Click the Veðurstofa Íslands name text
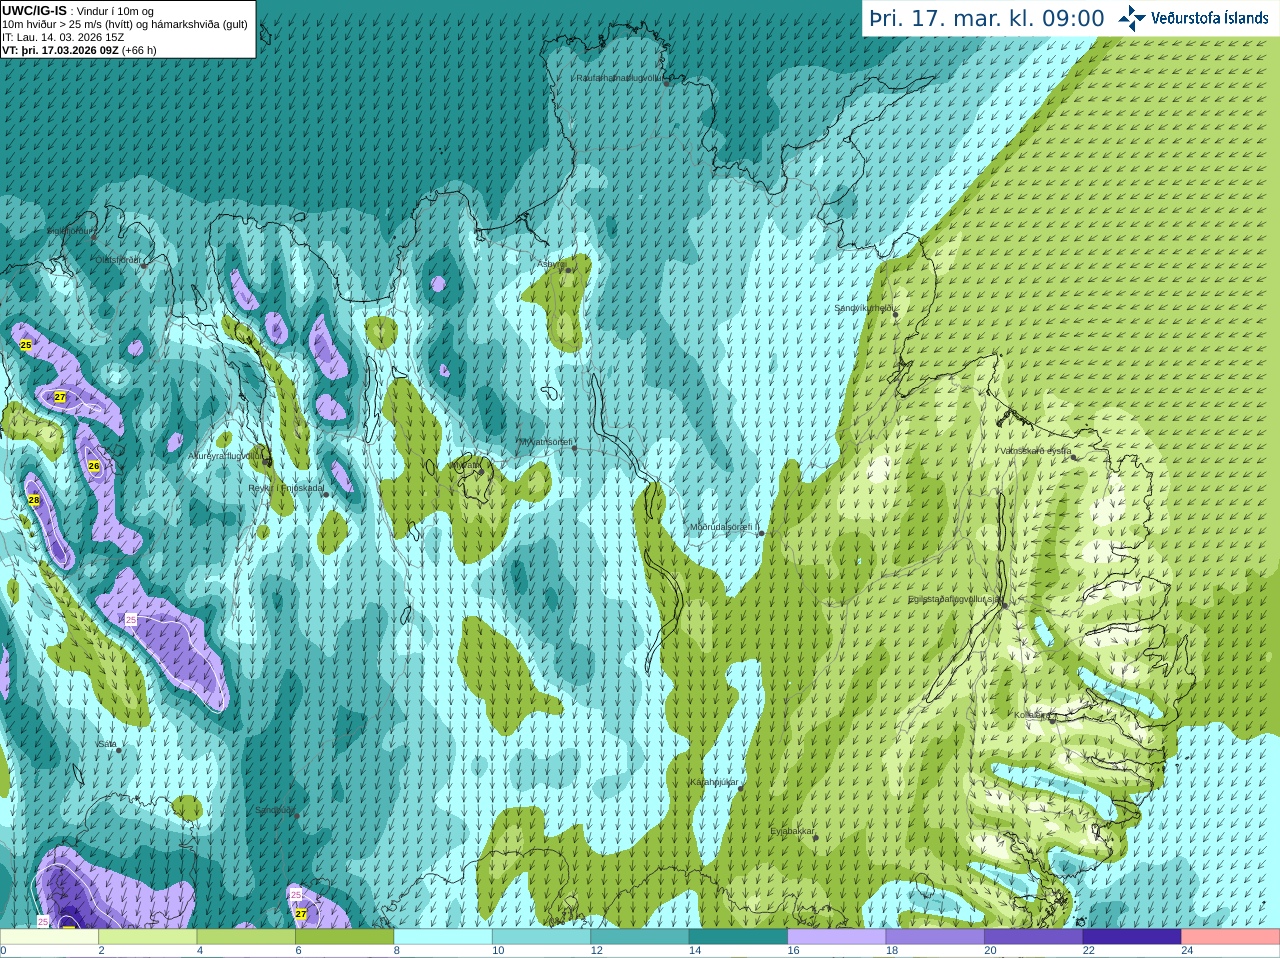1280x958 pixels. coord(1210,18)
